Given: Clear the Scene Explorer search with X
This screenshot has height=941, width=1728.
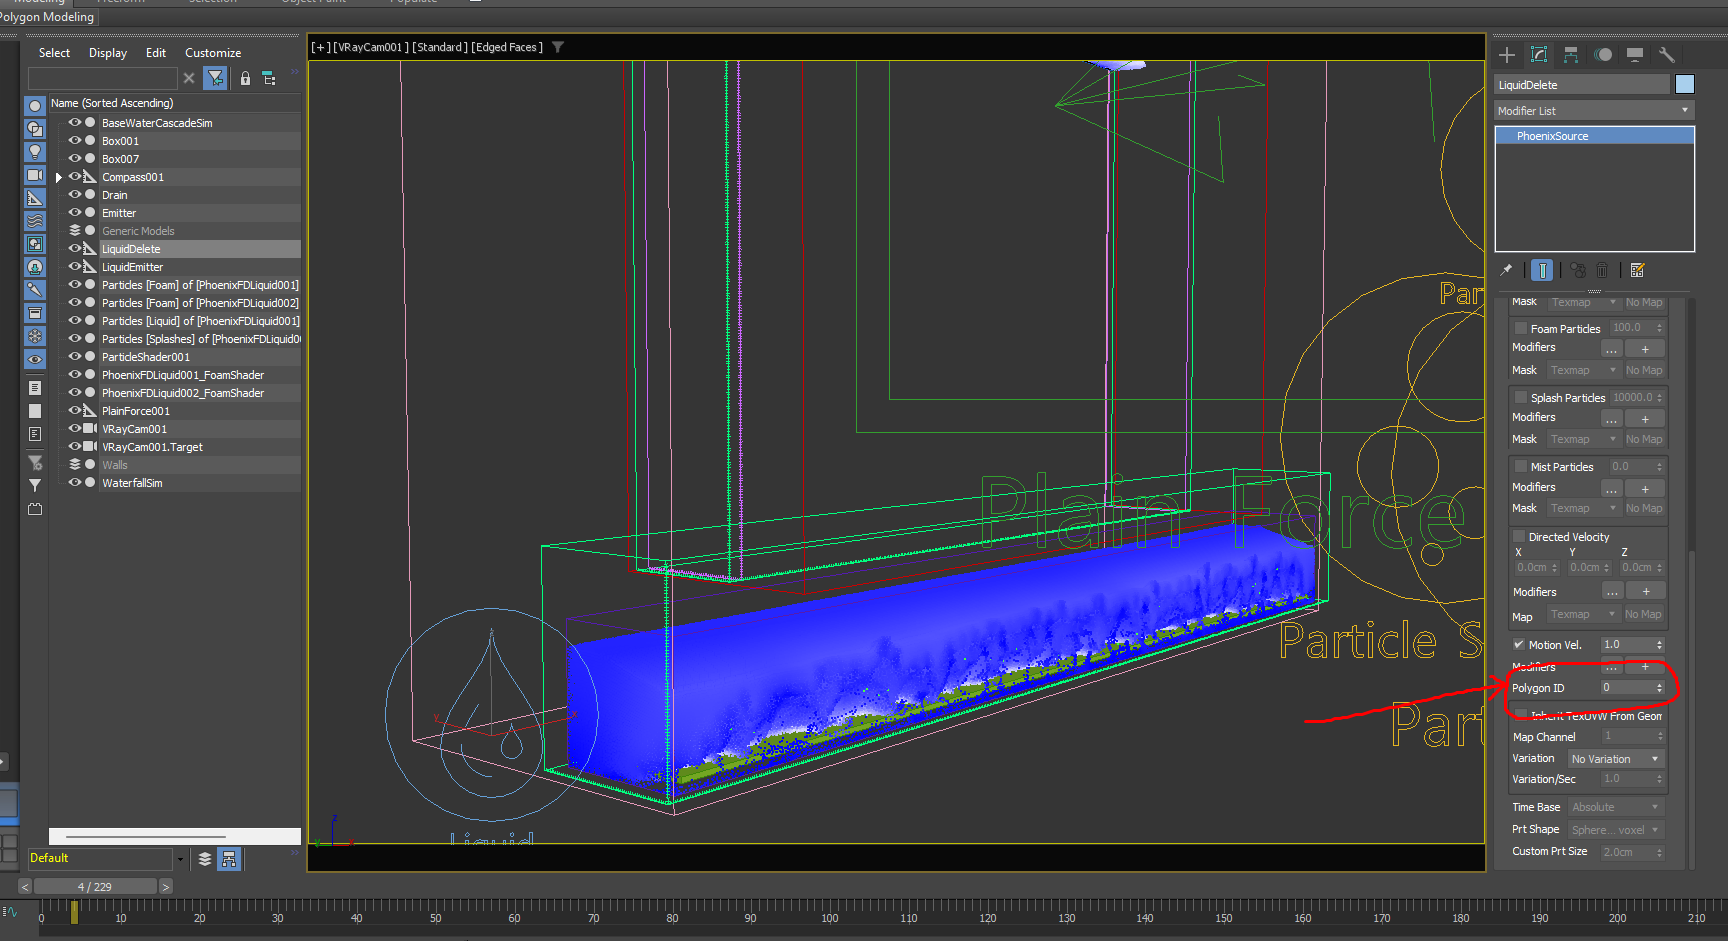Looking at the screenshot, I should (189, 78).
